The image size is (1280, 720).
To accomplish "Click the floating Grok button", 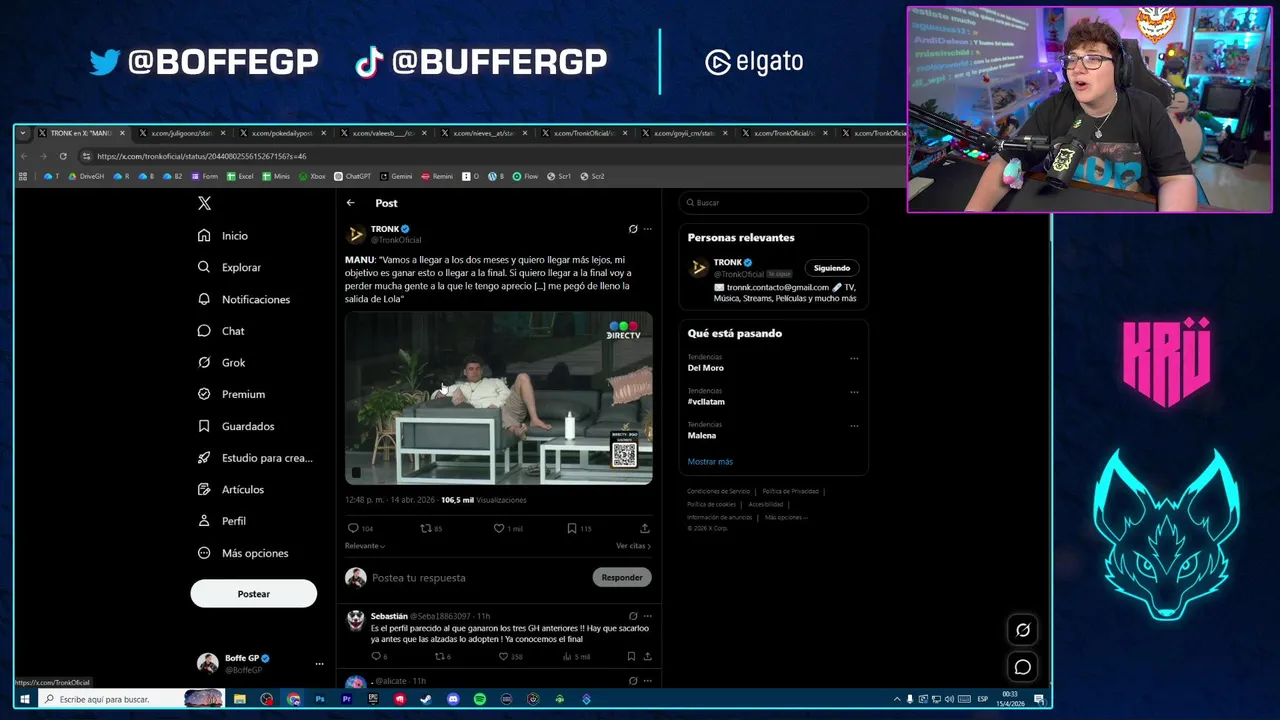I will click(1022, 630).
